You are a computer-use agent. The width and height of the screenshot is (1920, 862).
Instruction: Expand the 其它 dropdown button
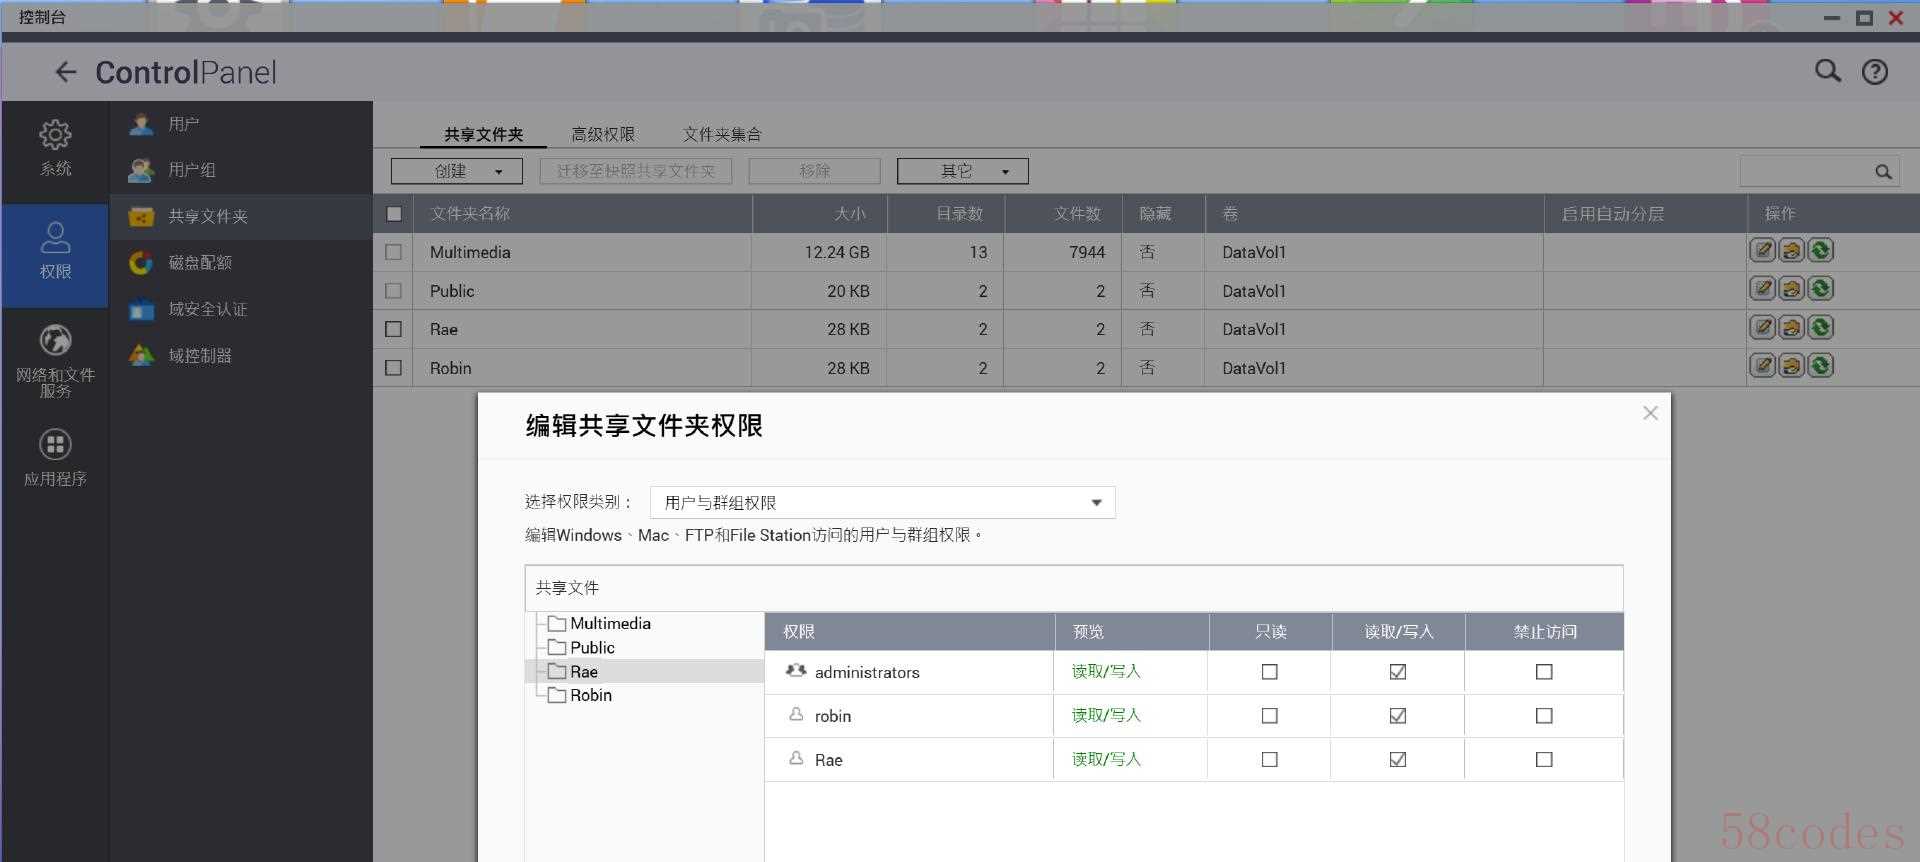[962, 171]
